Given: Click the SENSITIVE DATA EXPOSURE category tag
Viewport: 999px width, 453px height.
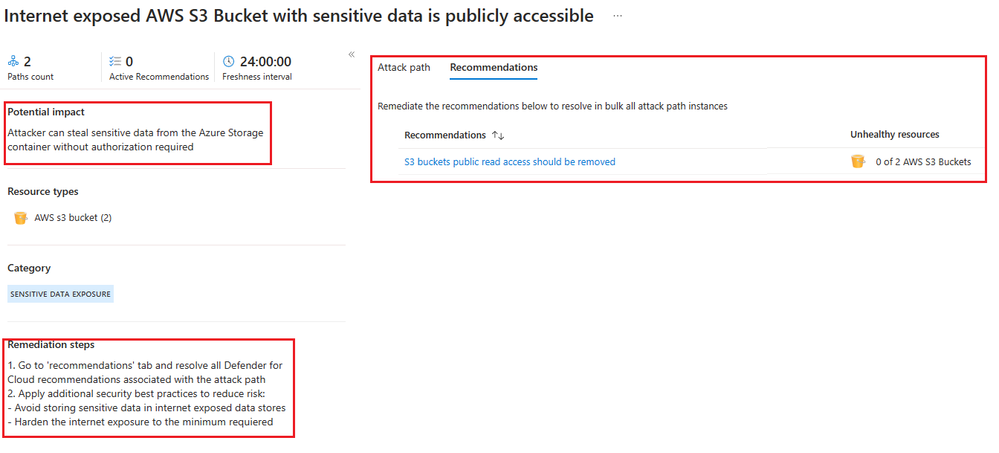Looking at the screenshot, I should [x=61, y=294].
